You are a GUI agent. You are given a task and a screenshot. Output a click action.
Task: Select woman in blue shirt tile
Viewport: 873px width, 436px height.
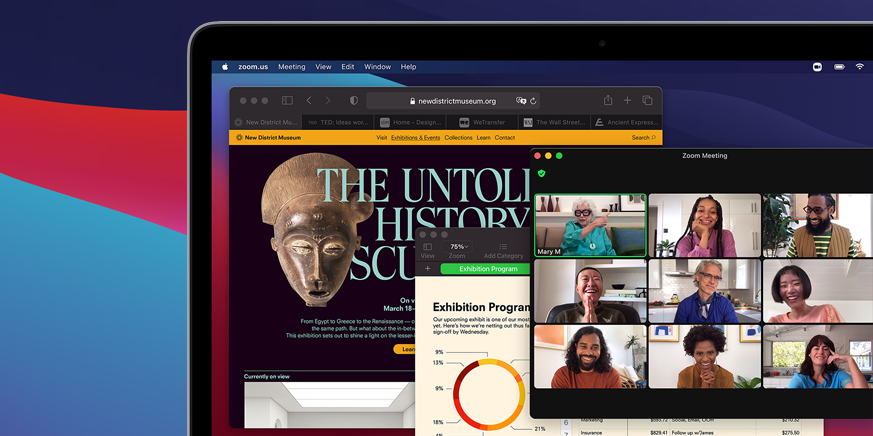coord(818,357)
